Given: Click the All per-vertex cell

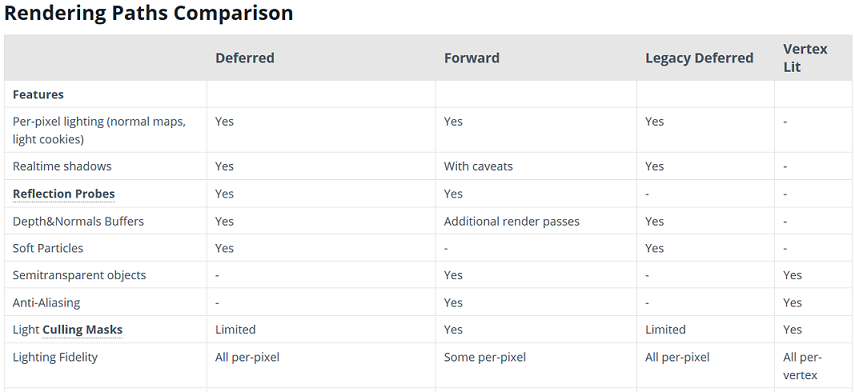Looking at the screenshot, I should tap(802, 366).
